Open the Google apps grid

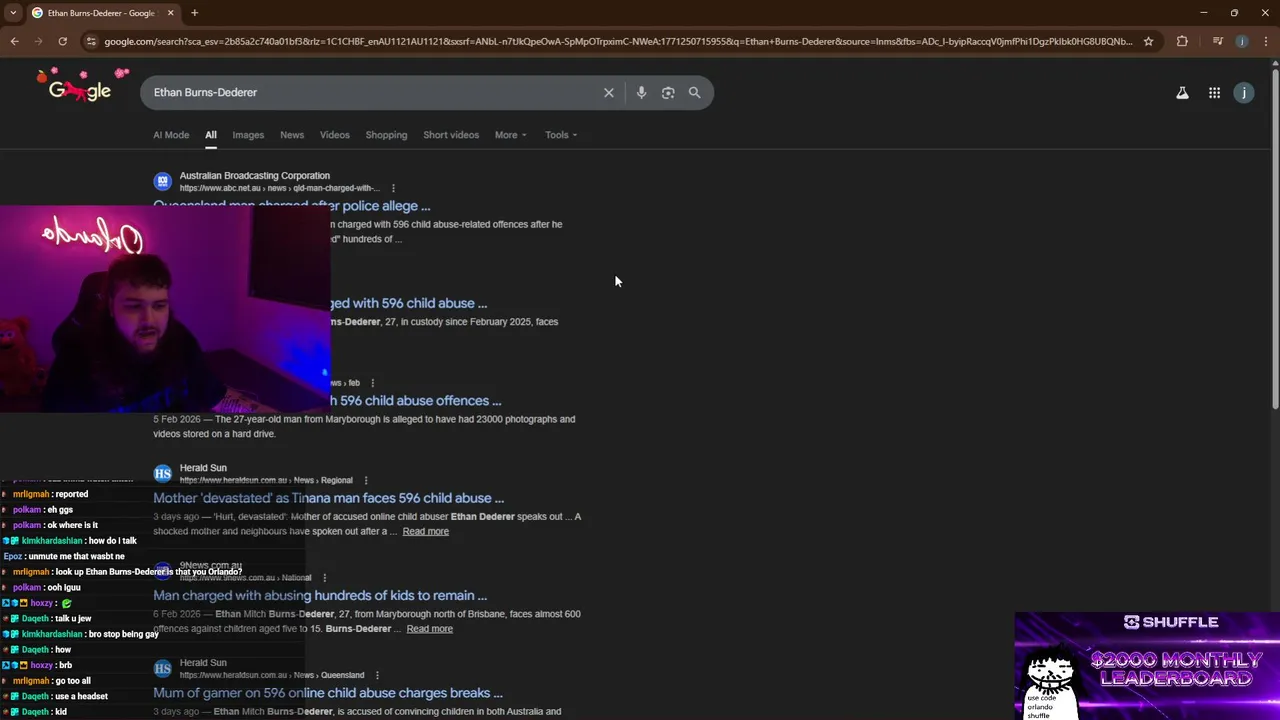coord(1214,93)
